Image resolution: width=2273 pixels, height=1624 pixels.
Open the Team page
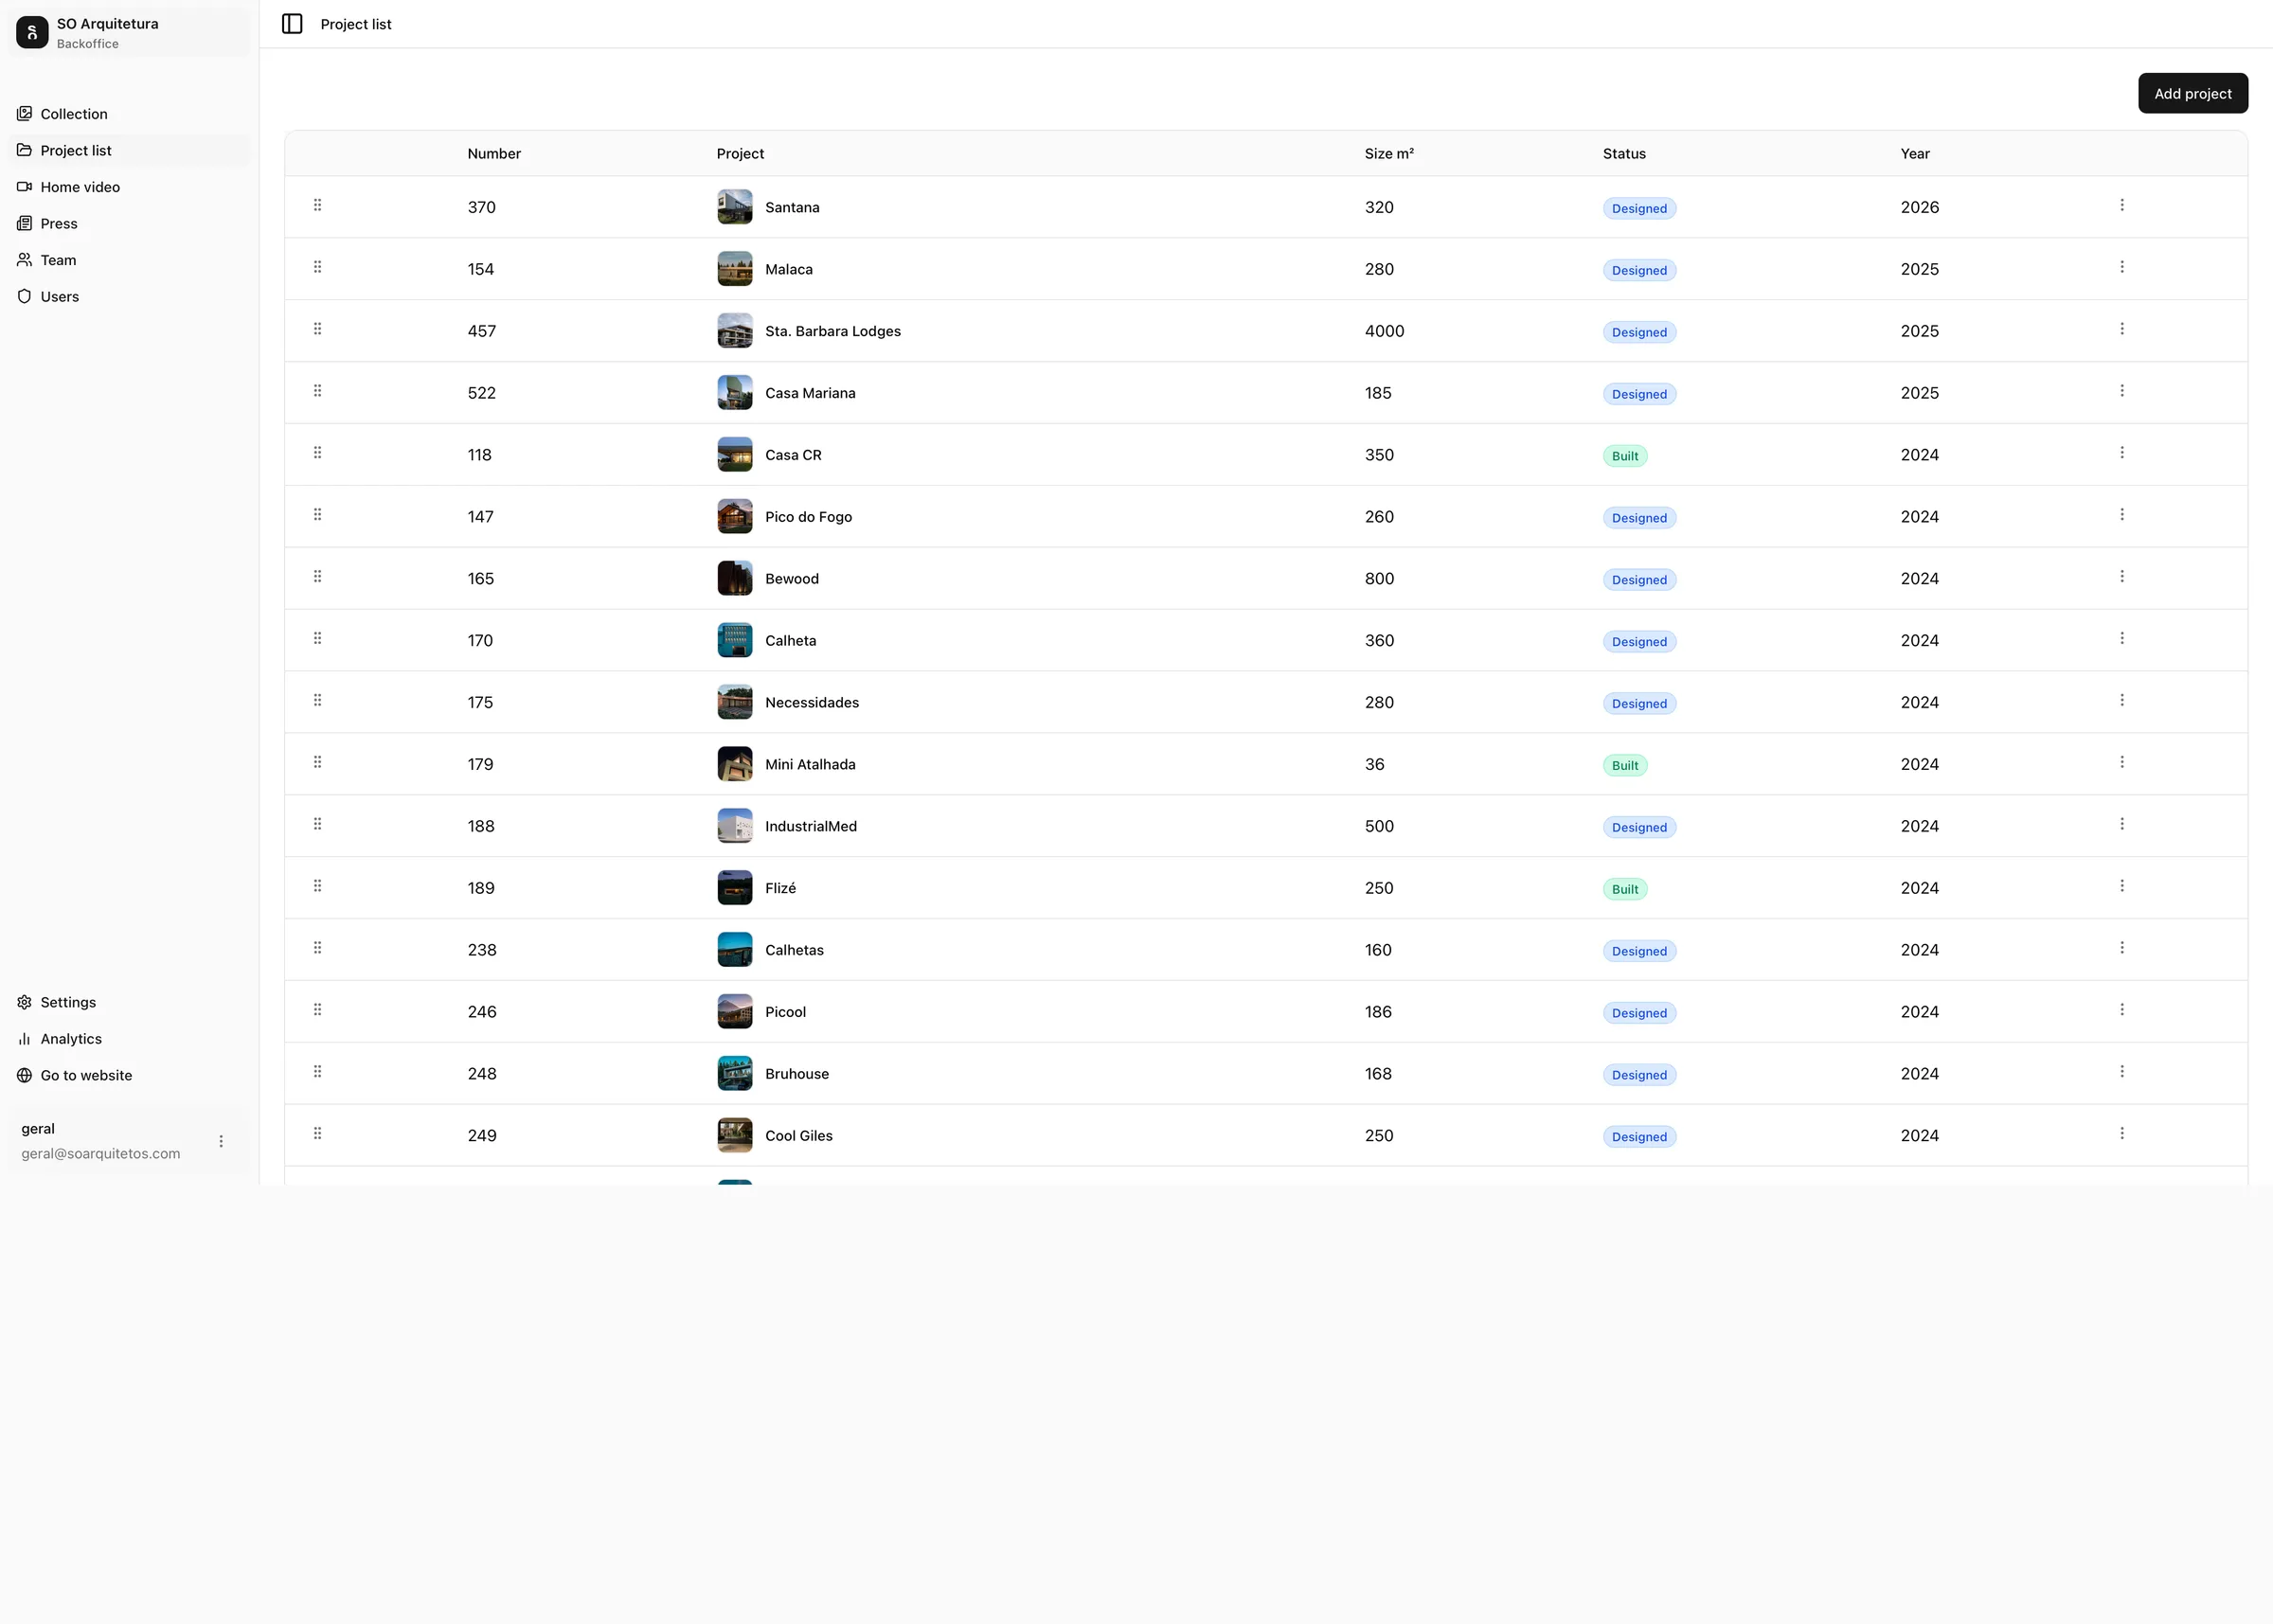[x=130, y=260]
